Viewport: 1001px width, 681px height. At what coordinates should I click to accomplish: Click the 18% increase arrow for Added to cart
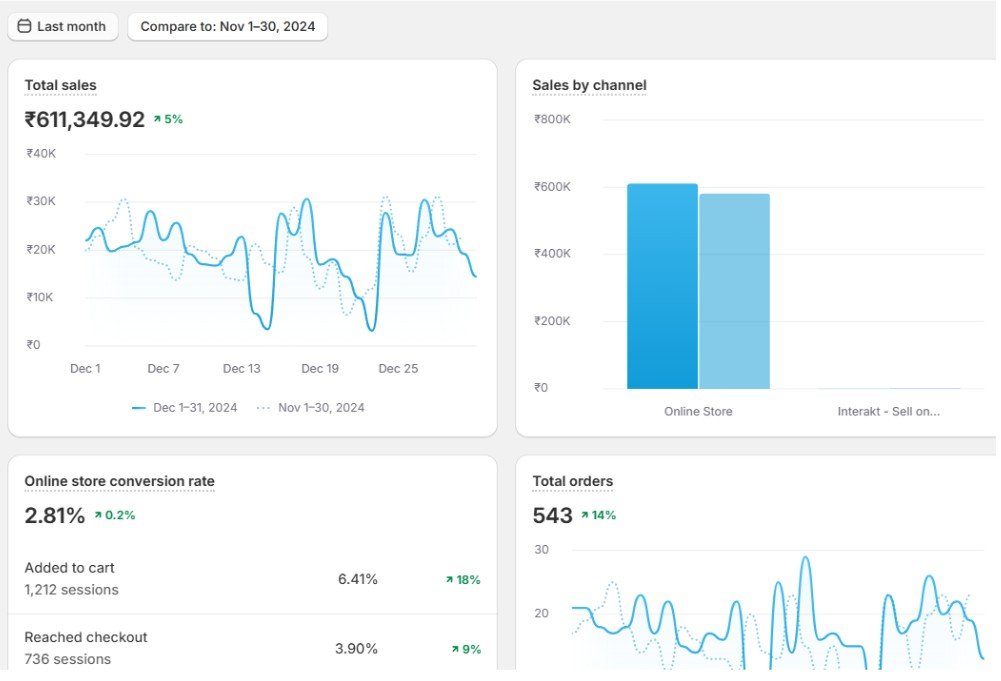[449, 580]
